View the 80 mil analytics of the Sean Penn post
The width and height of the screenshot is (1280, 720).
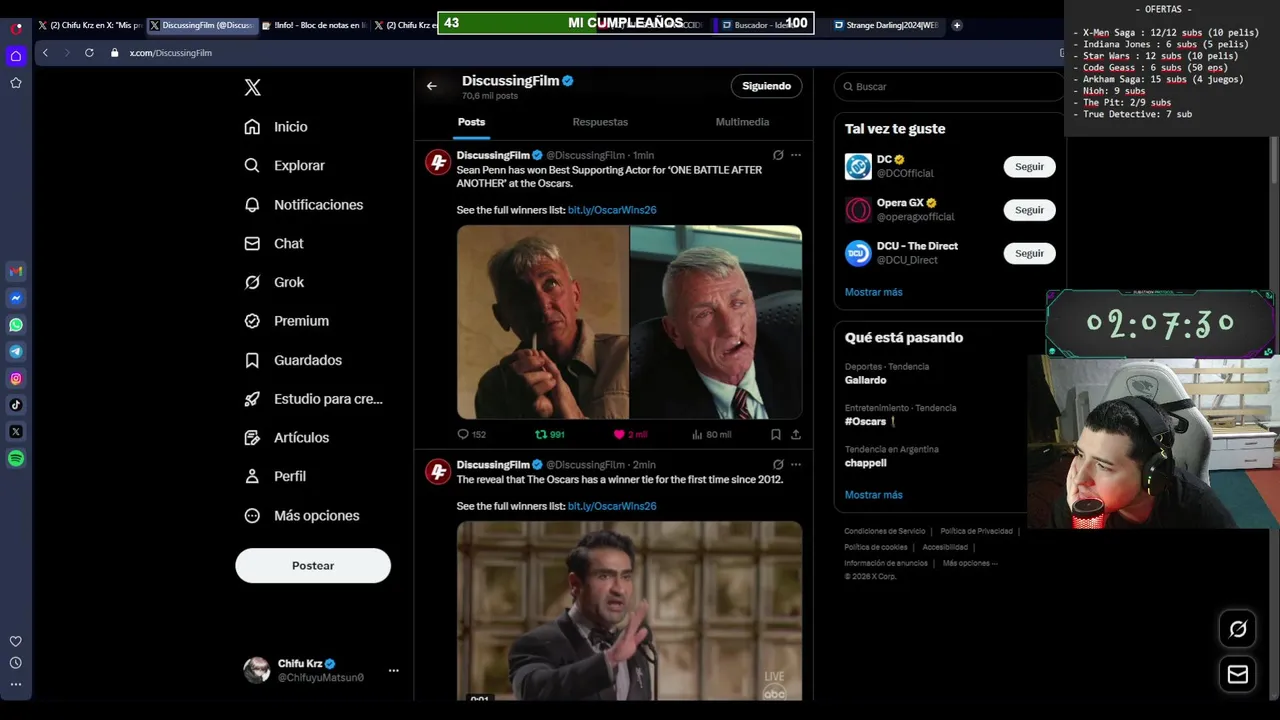[711, 434]
